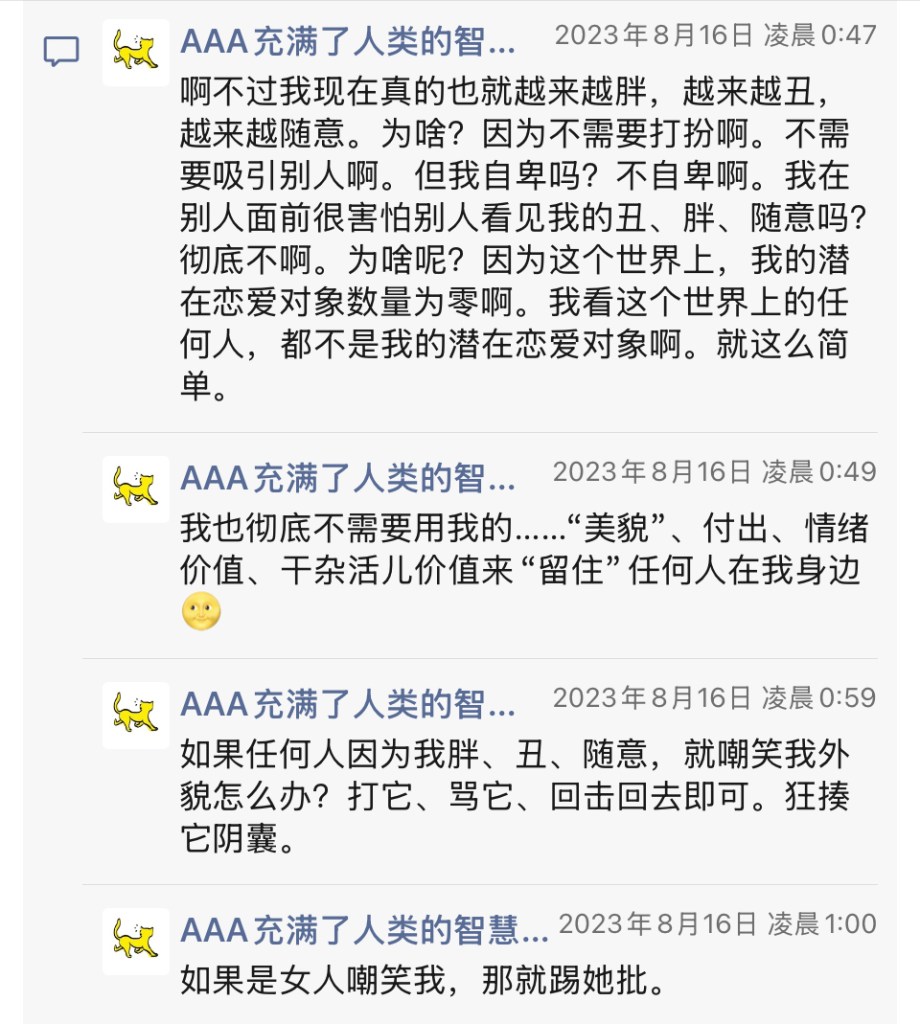This screenshot has width=920, height=1024.
Task: Click the comment bubble icon
Action: click(x=62, y=50)
